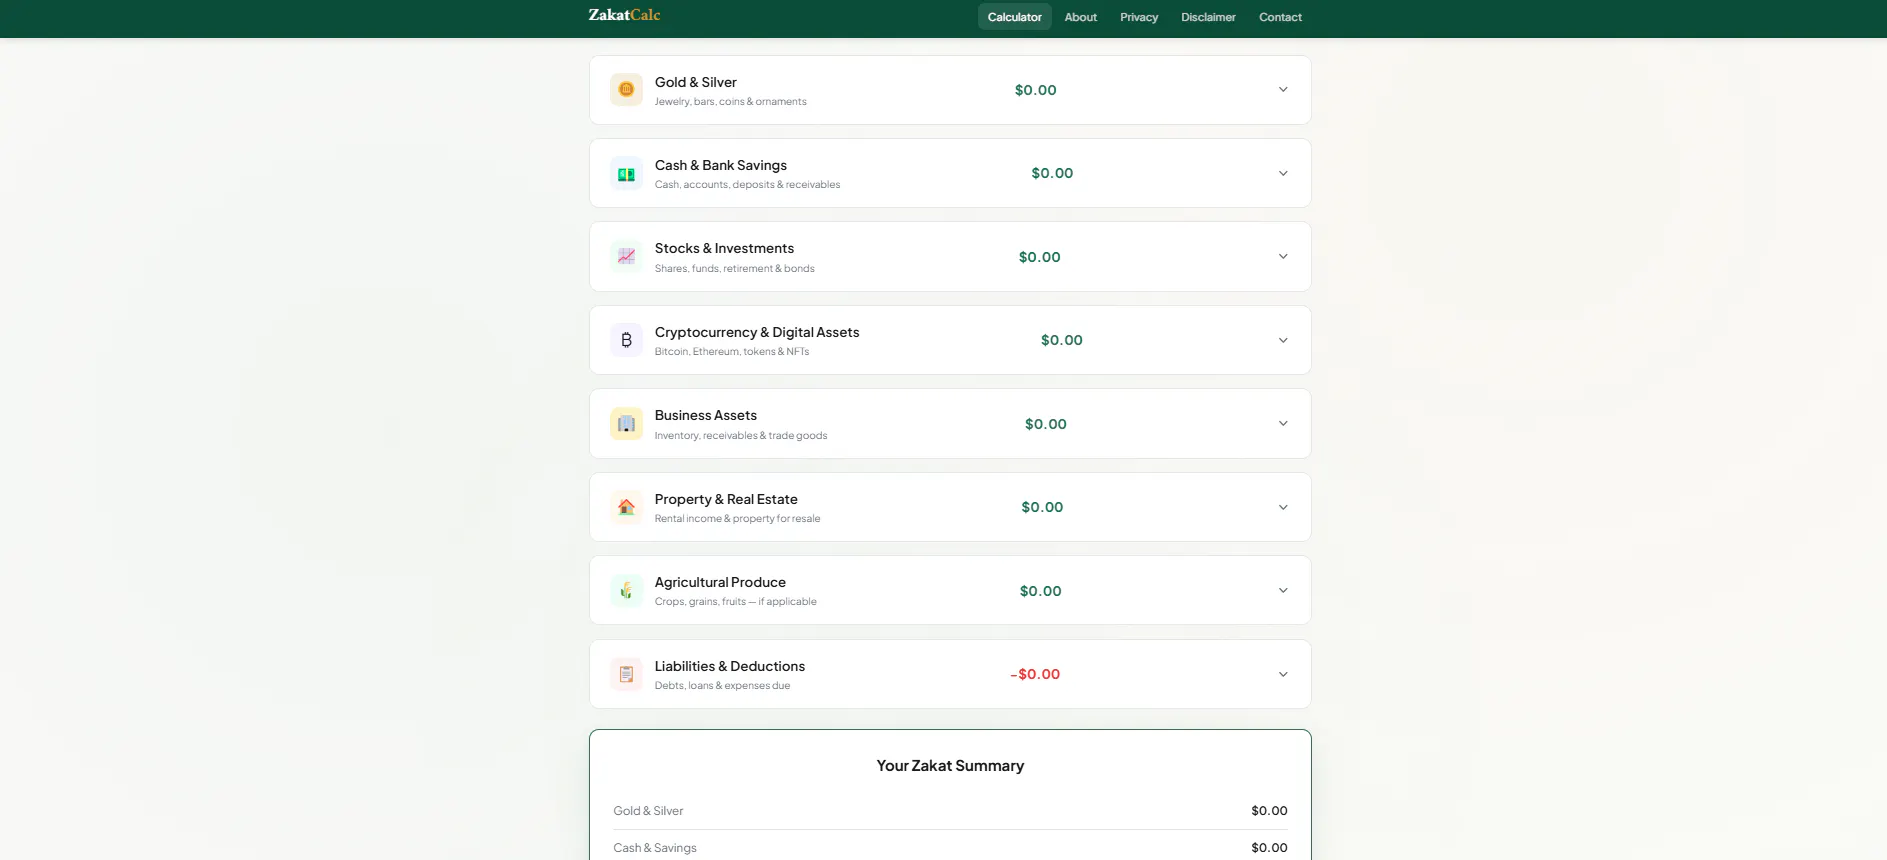The image size is (1887, 860).
Task: Click the red −$0.00 liabilities total
Action: point(1035,674)
